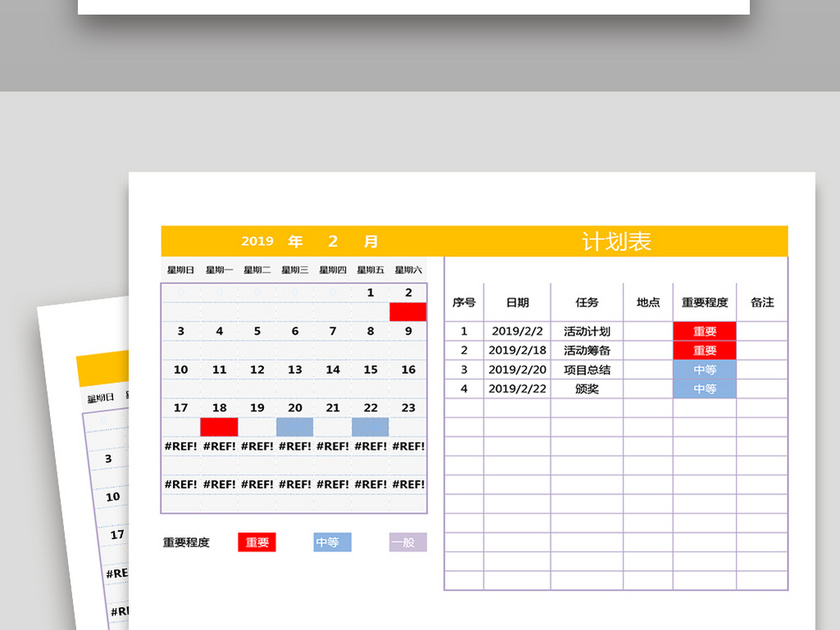The width and height of the screenshot is (840, 630).
Task: Click the red 重要 legend swatch
Action: [x=256, y=541]
